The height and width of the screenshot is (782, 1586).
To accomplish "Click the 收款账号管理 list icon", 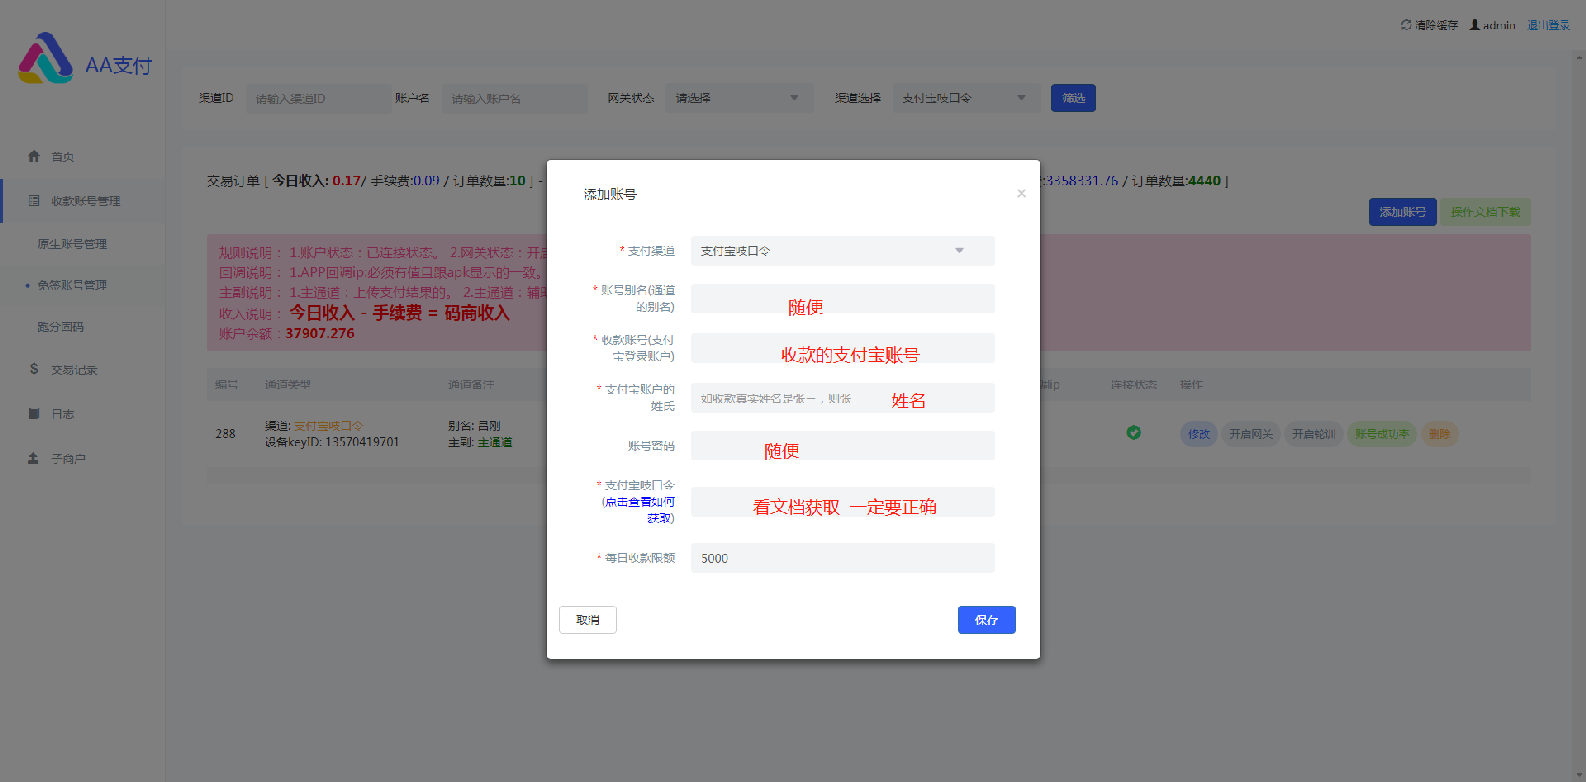I will pos(34,200).
